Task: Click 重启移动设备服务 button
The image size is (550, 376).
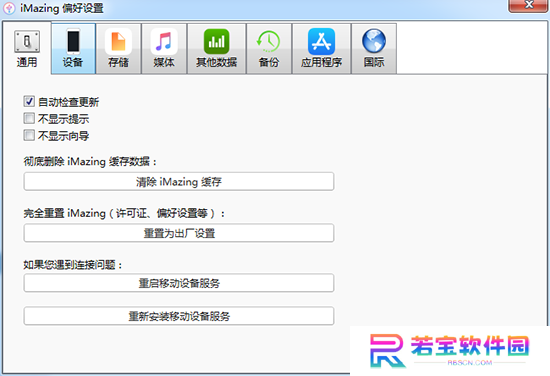Action: click(179, 283)
